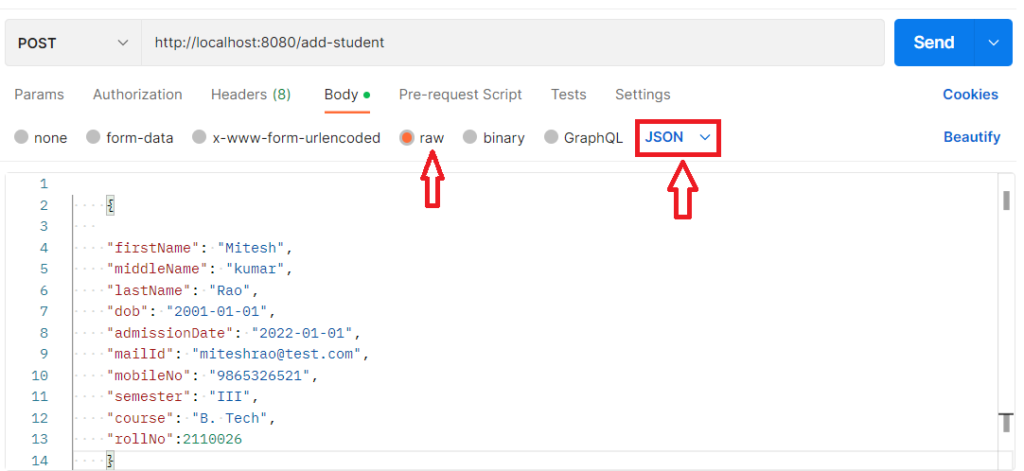The height and width of the screenshot is (471, 1024).
Task: Click the "semester" key
Action: point(149,397)
